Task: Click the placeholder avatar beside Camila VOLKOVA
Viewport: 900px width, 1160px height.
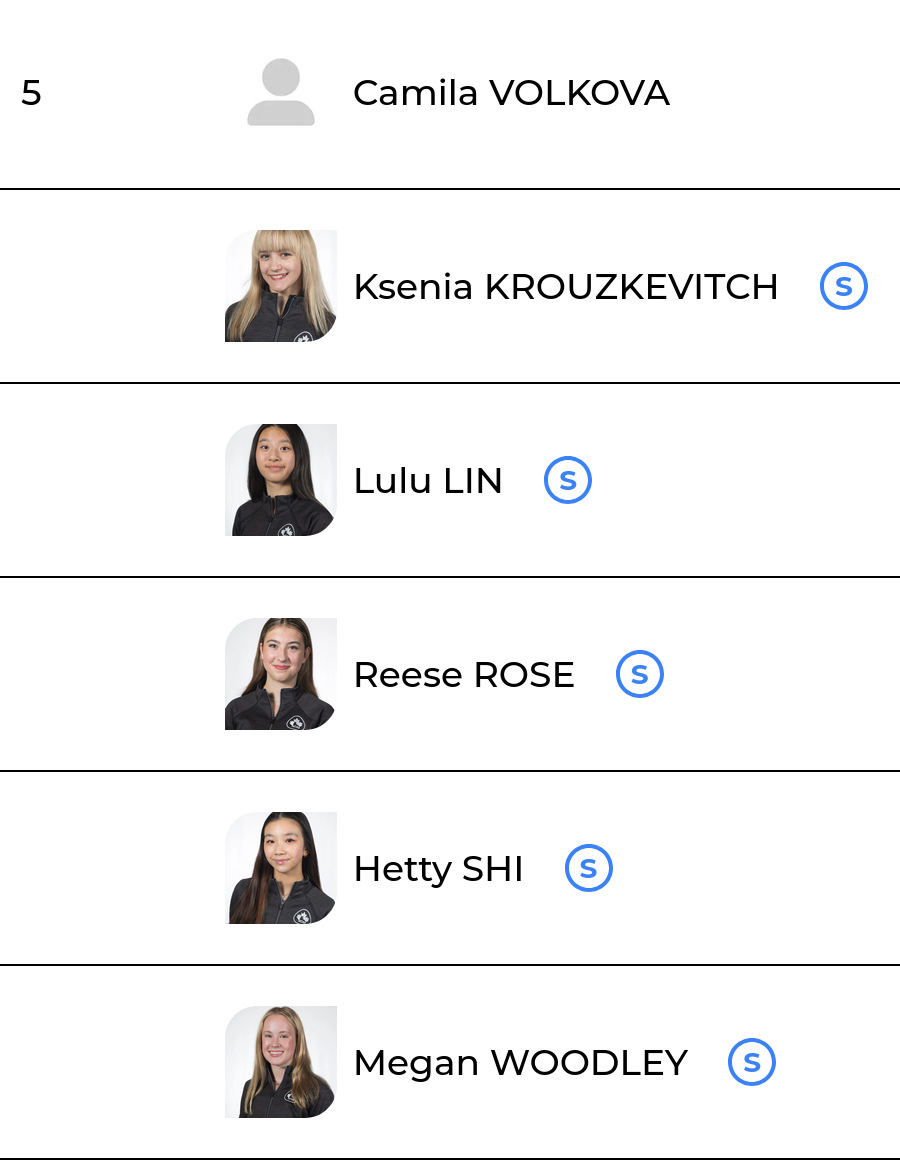Action: pyautogui.click(x=281, y=92)
